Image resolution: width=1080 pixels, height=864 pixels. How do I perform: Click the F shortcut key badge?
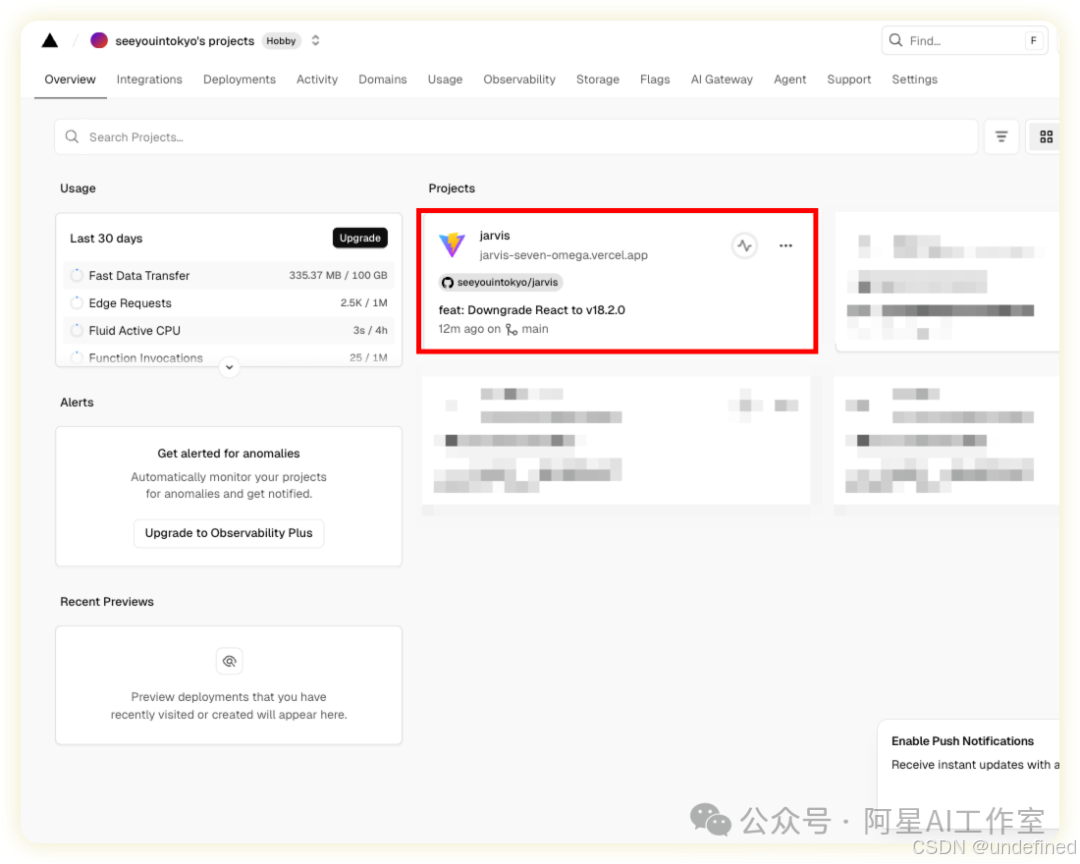pyautogui.click(x=1033, y=41)
